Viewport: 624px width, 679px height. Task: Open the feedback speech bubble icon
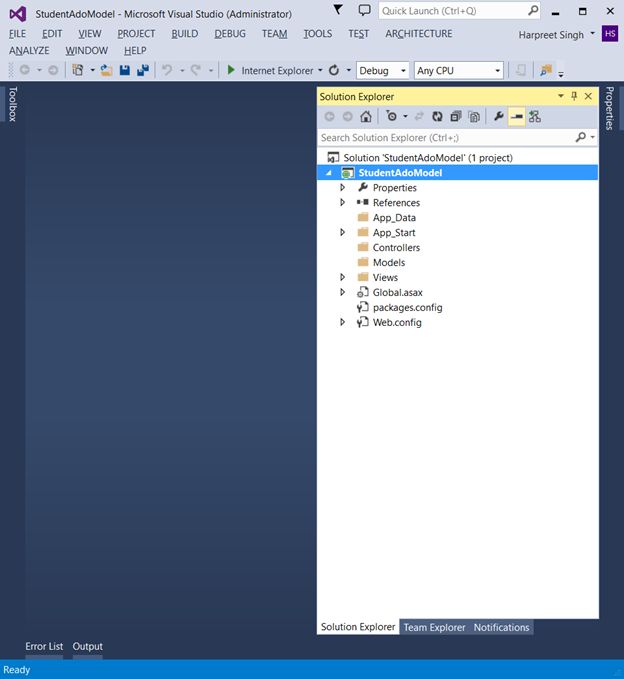coord(365,10)
